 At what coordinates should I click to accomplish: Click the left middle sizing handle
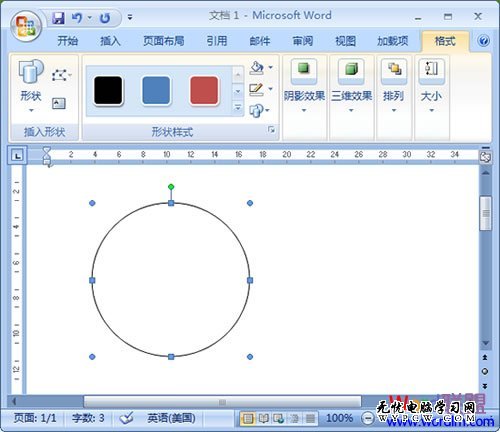pyautogui.click(x=92, y=280)
